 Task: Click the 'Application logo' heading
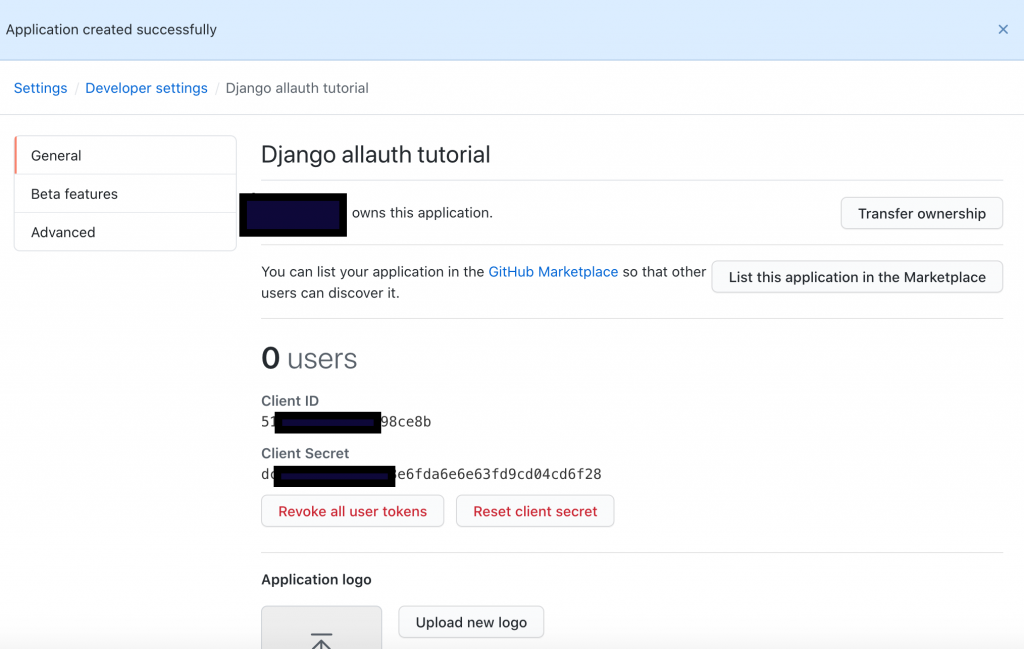pos(316,580)
